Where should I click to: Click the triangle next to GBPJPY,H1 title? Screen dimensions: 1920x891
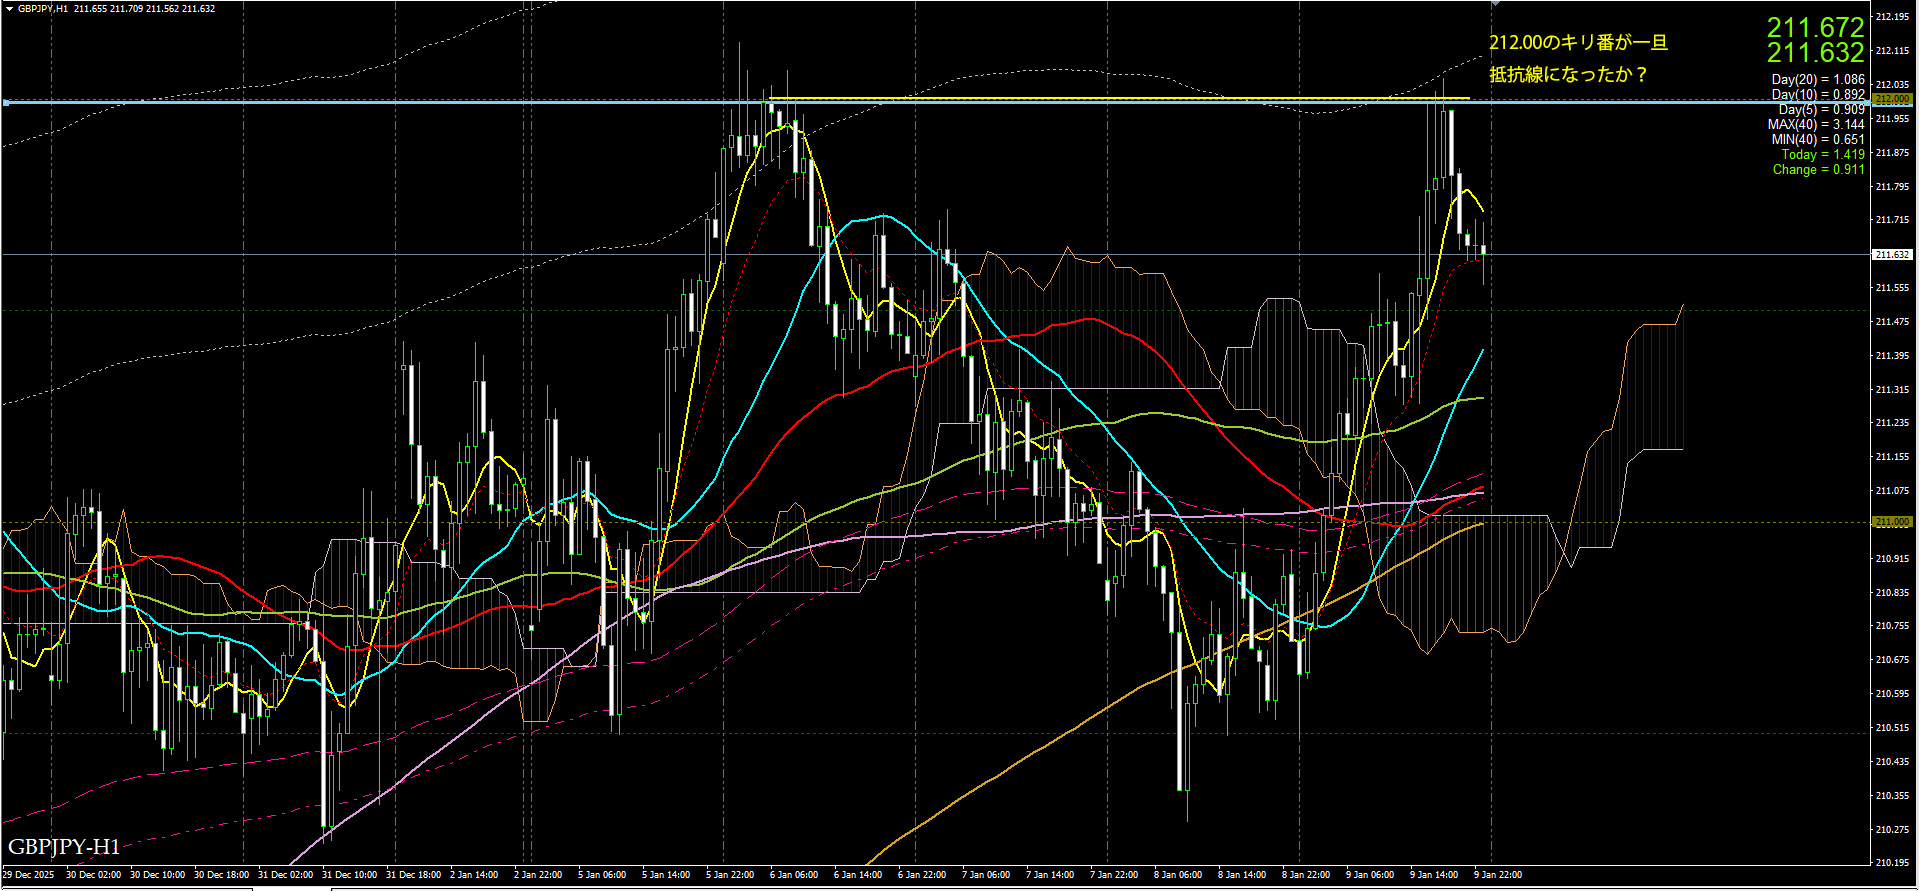pyautogui.click(x=8, y=9)
